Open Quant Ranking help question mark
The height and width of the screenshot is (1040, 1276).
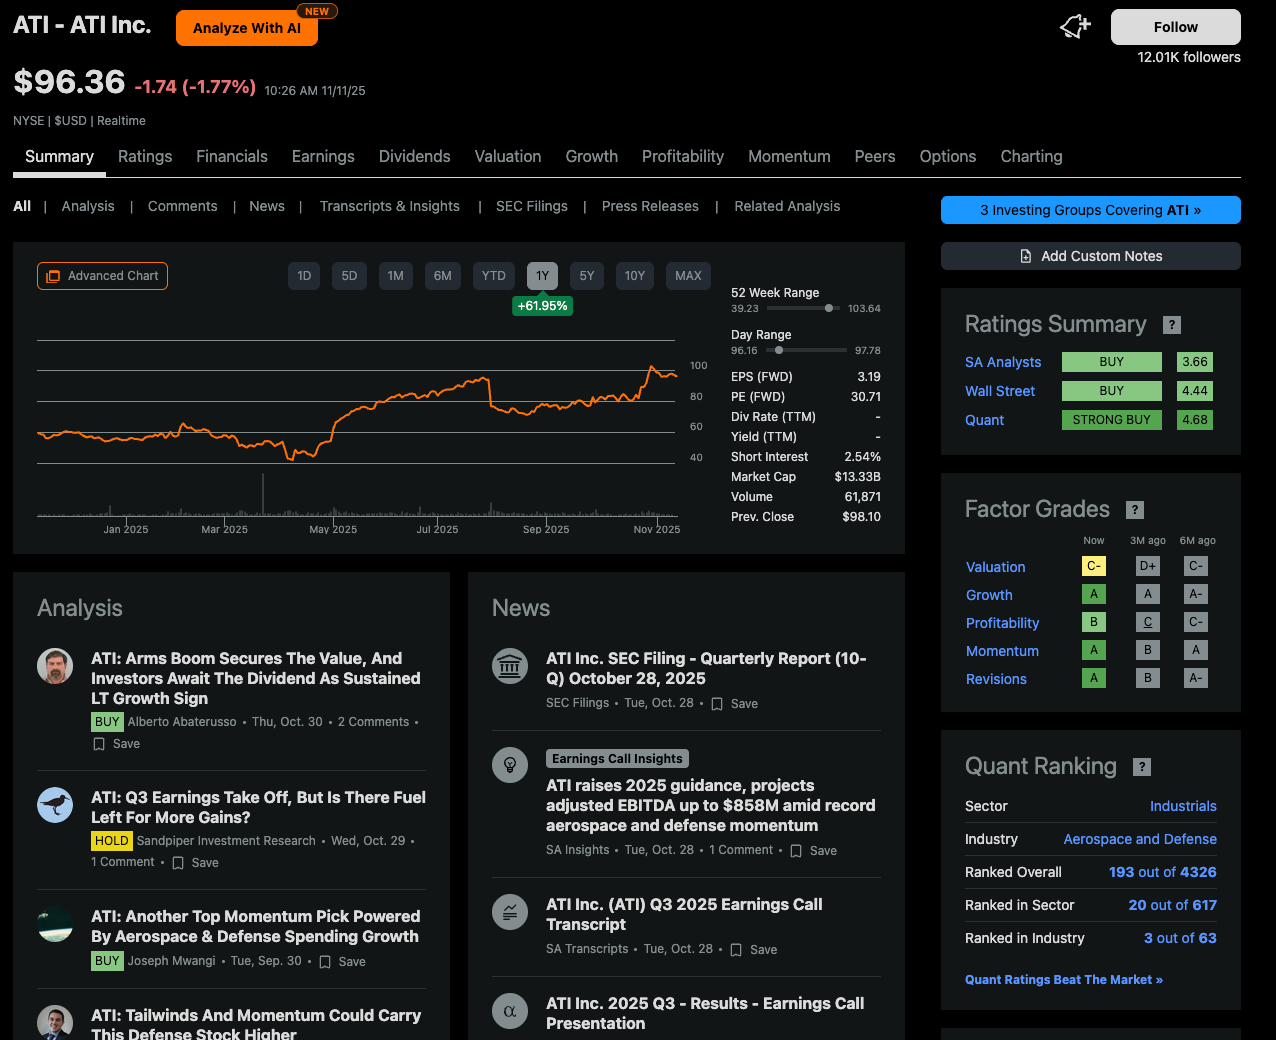(x=1142, y=767)
